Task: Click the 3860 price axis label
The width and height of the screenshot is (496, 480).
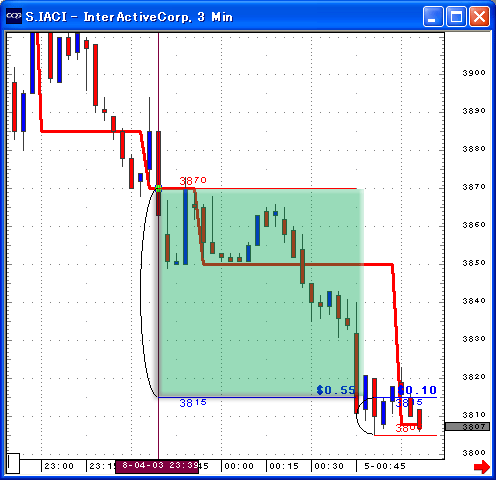Action: click(474, 225)
